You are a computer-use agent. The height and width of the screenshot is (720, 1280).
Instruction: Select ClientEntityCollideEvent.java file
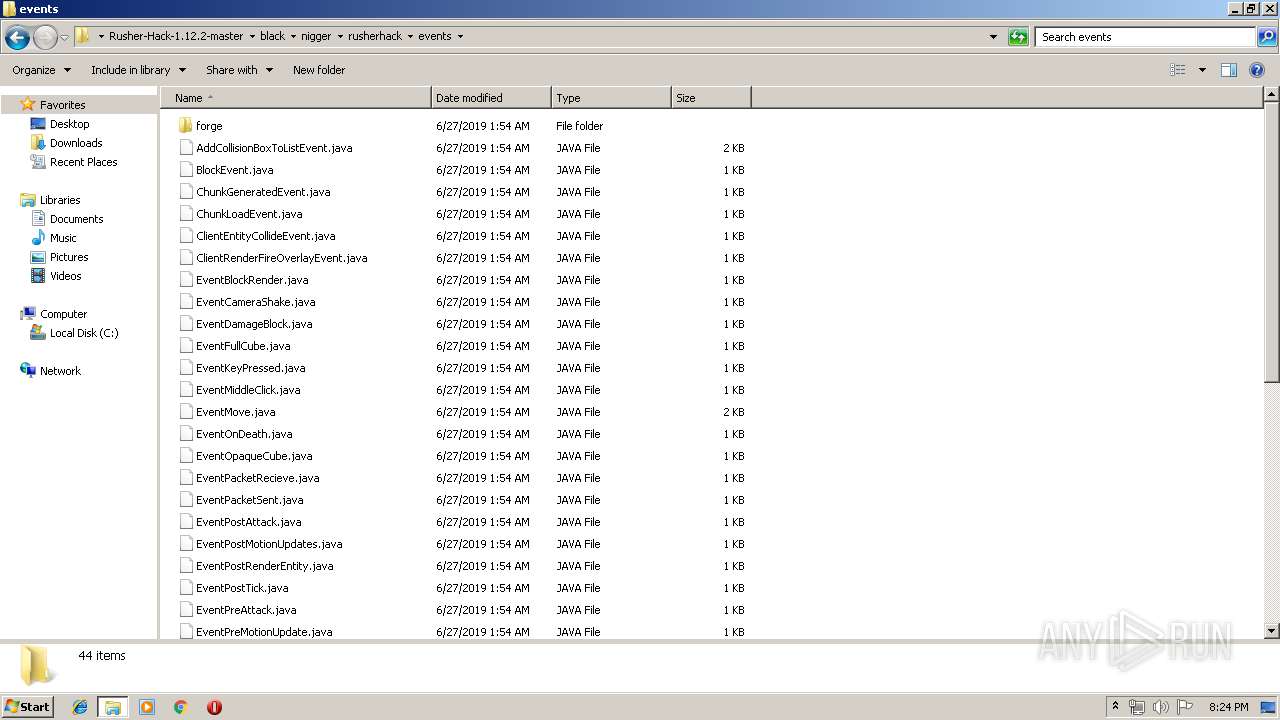coord(265,236)
